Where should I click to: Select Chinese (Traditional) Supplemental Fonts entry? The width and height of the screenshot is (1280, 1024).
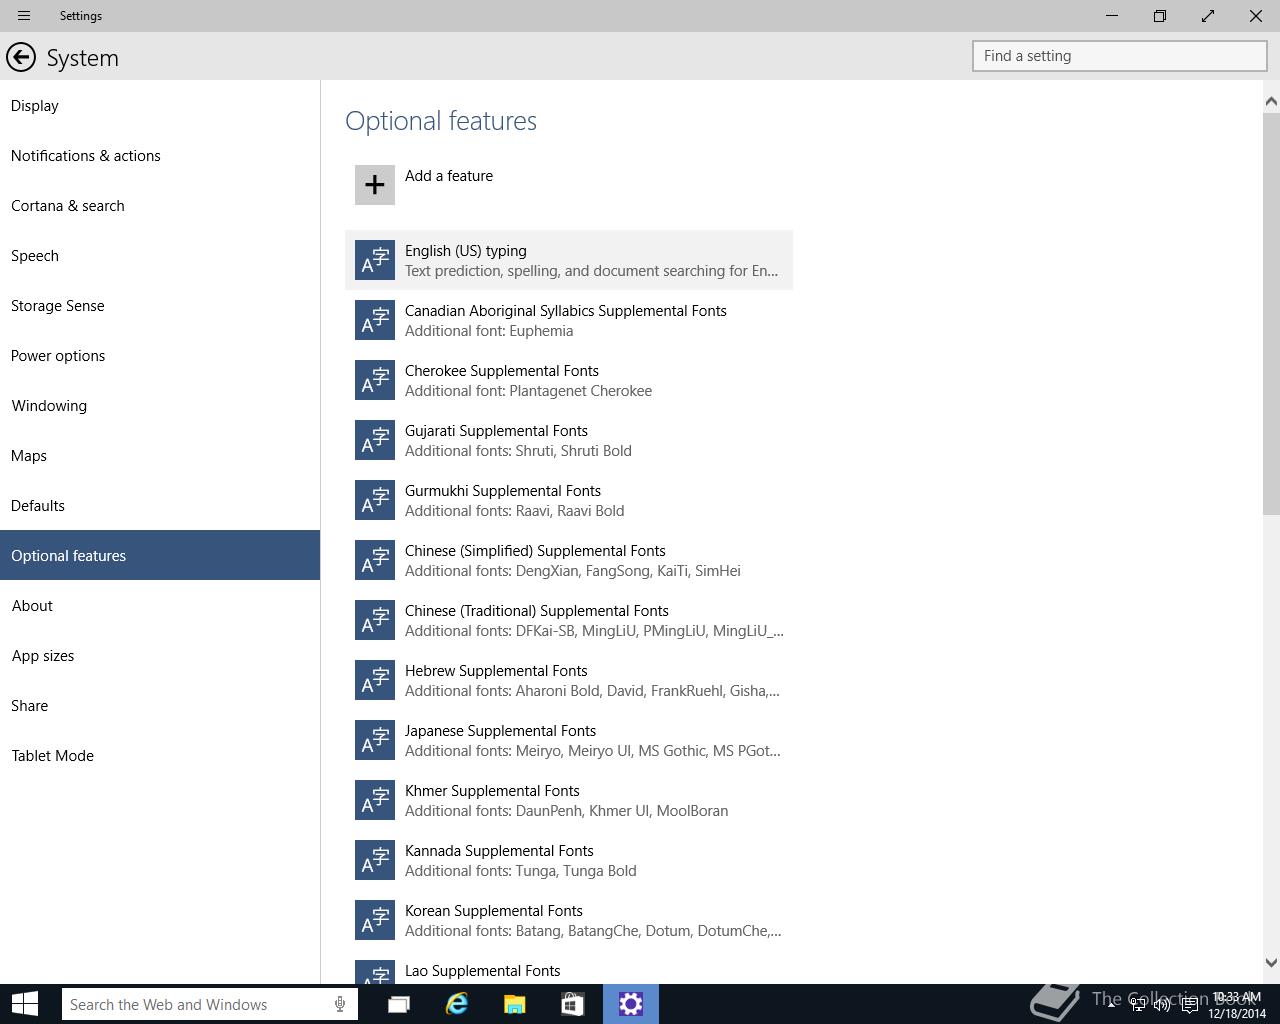(x=569, y=620)
